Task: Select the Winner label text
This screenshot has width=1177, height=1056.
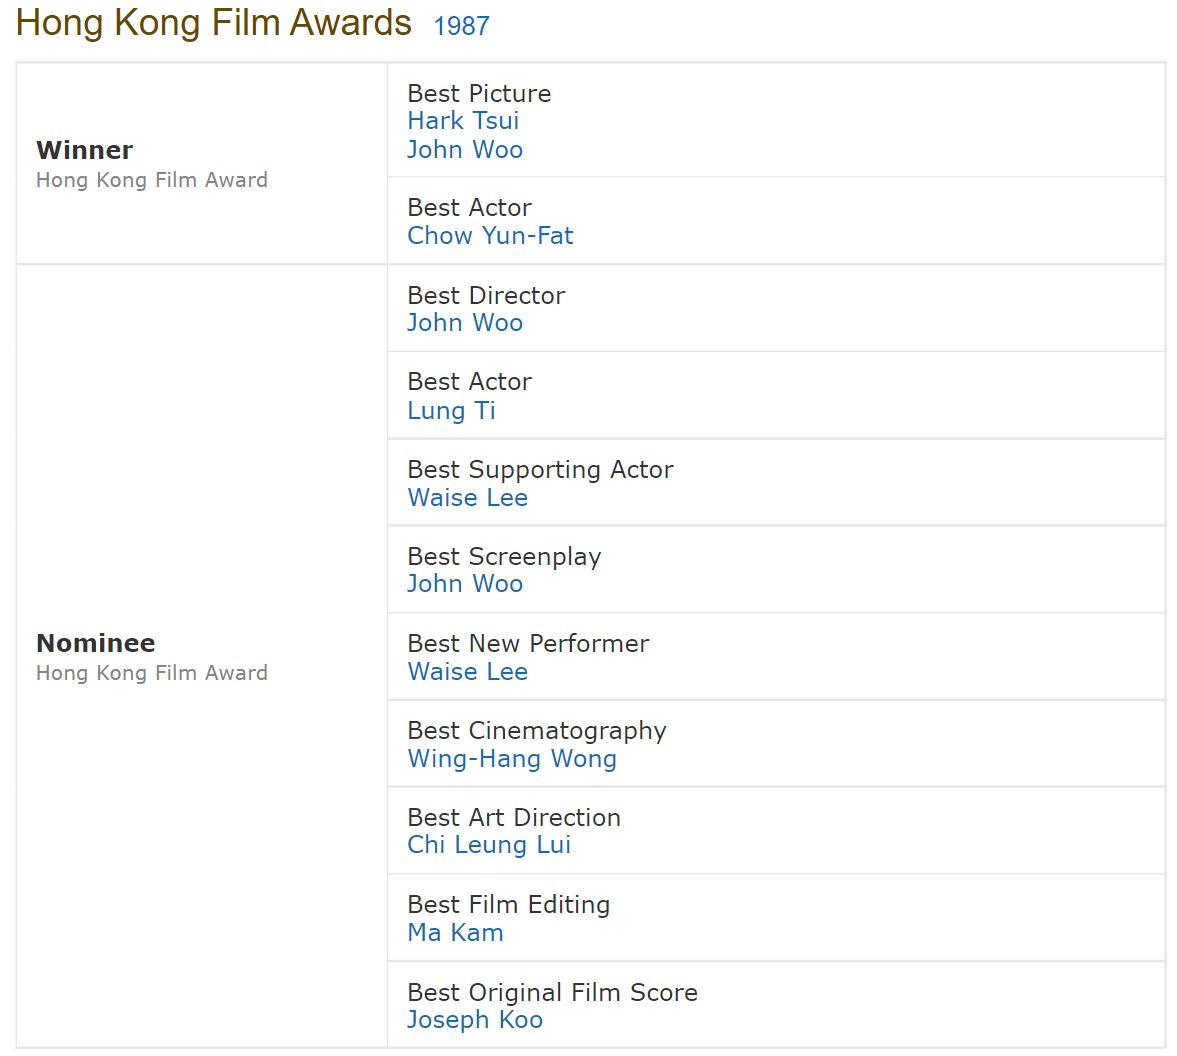Action: pyautogui.click(x=84, y=150)
